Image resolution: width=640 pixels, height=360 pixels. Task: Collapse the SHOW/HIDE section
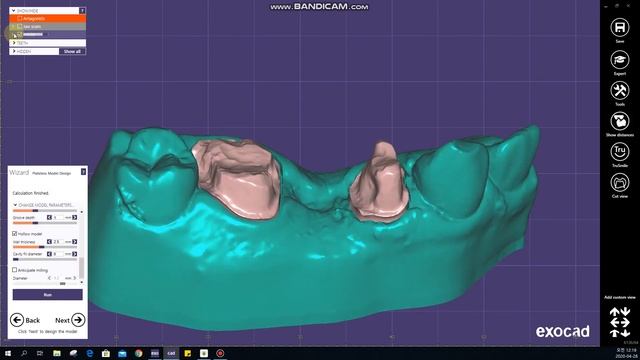point(13,11)
